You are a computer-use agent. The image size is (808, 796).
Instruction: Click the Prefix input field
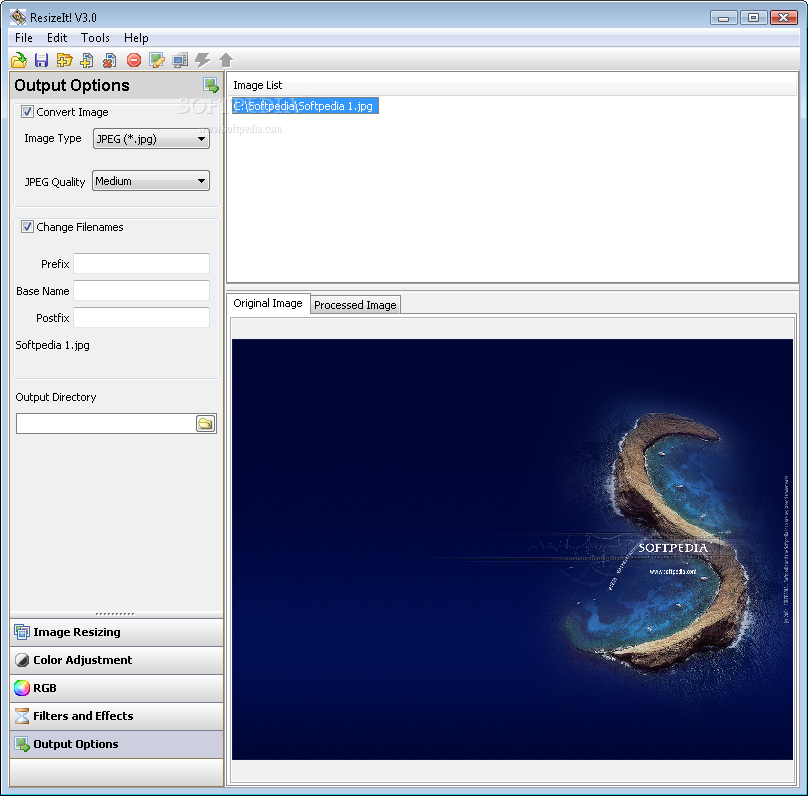point(141,263)
